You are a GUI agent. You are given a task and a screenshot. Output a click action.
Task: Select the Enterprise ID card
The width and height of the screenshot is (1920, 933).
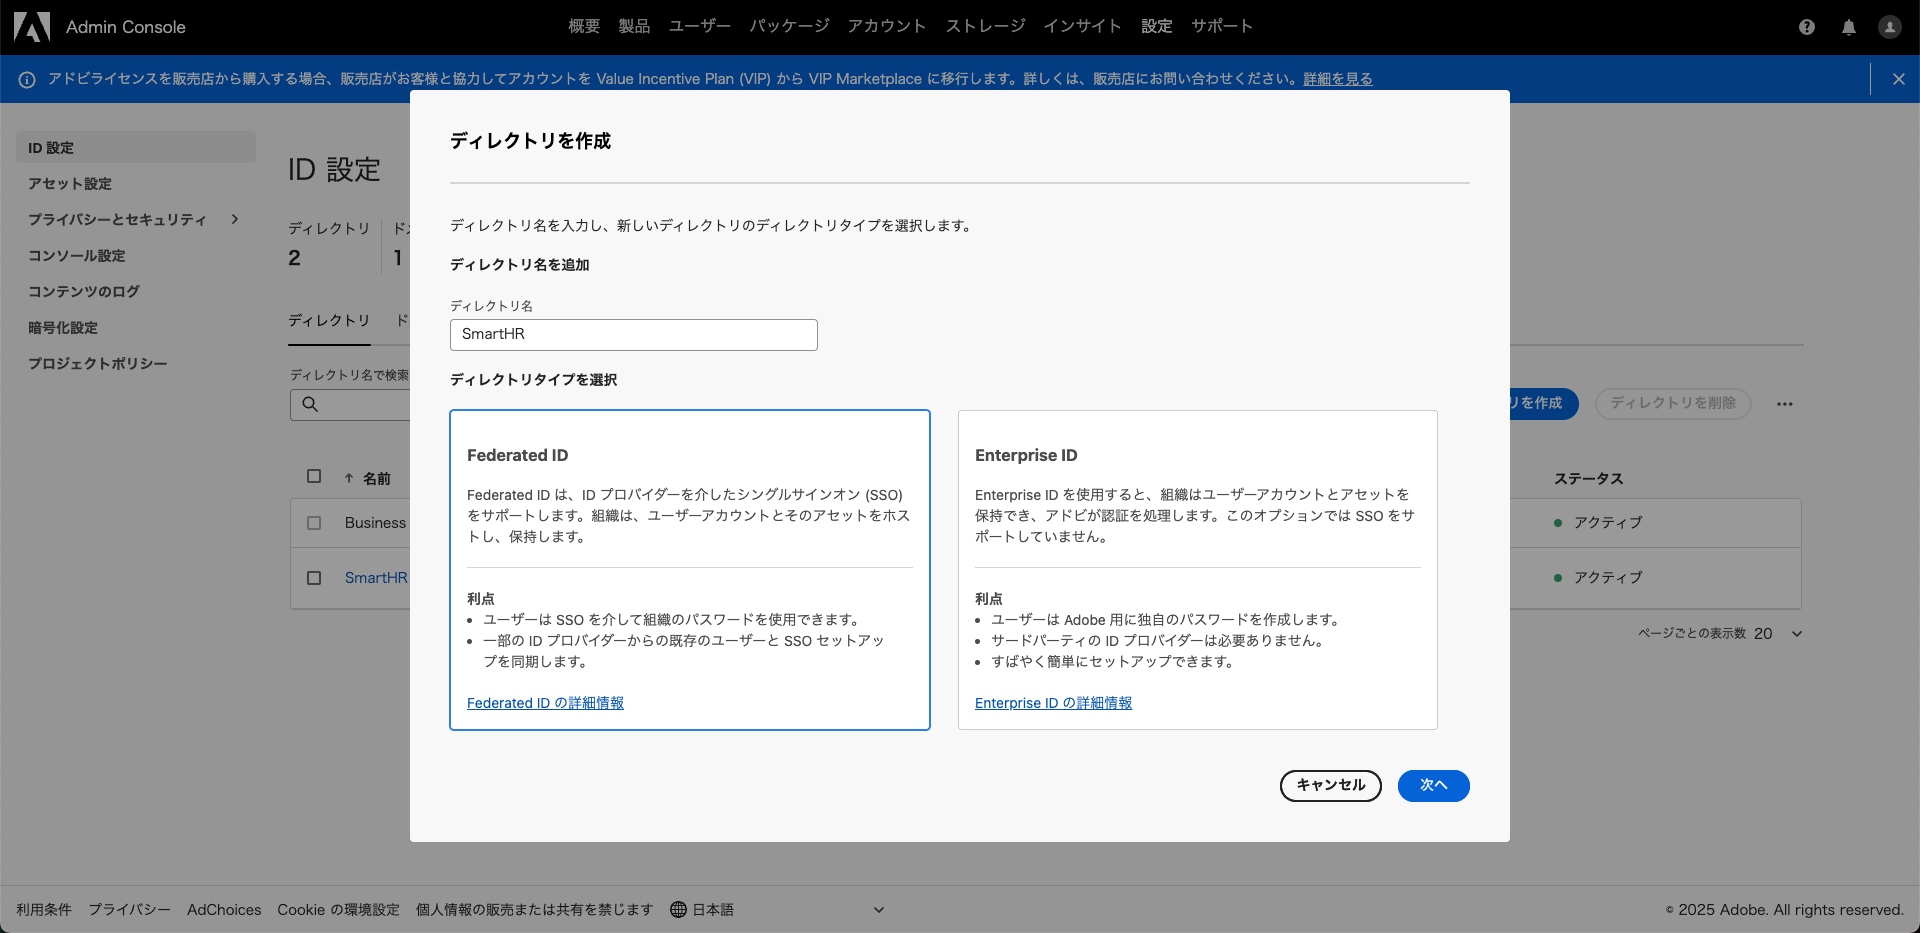tap(1197, 570)
